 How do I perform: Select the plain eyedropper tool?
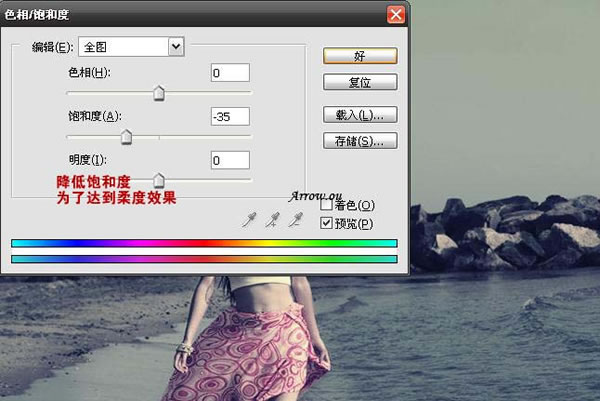coord(249,220)
